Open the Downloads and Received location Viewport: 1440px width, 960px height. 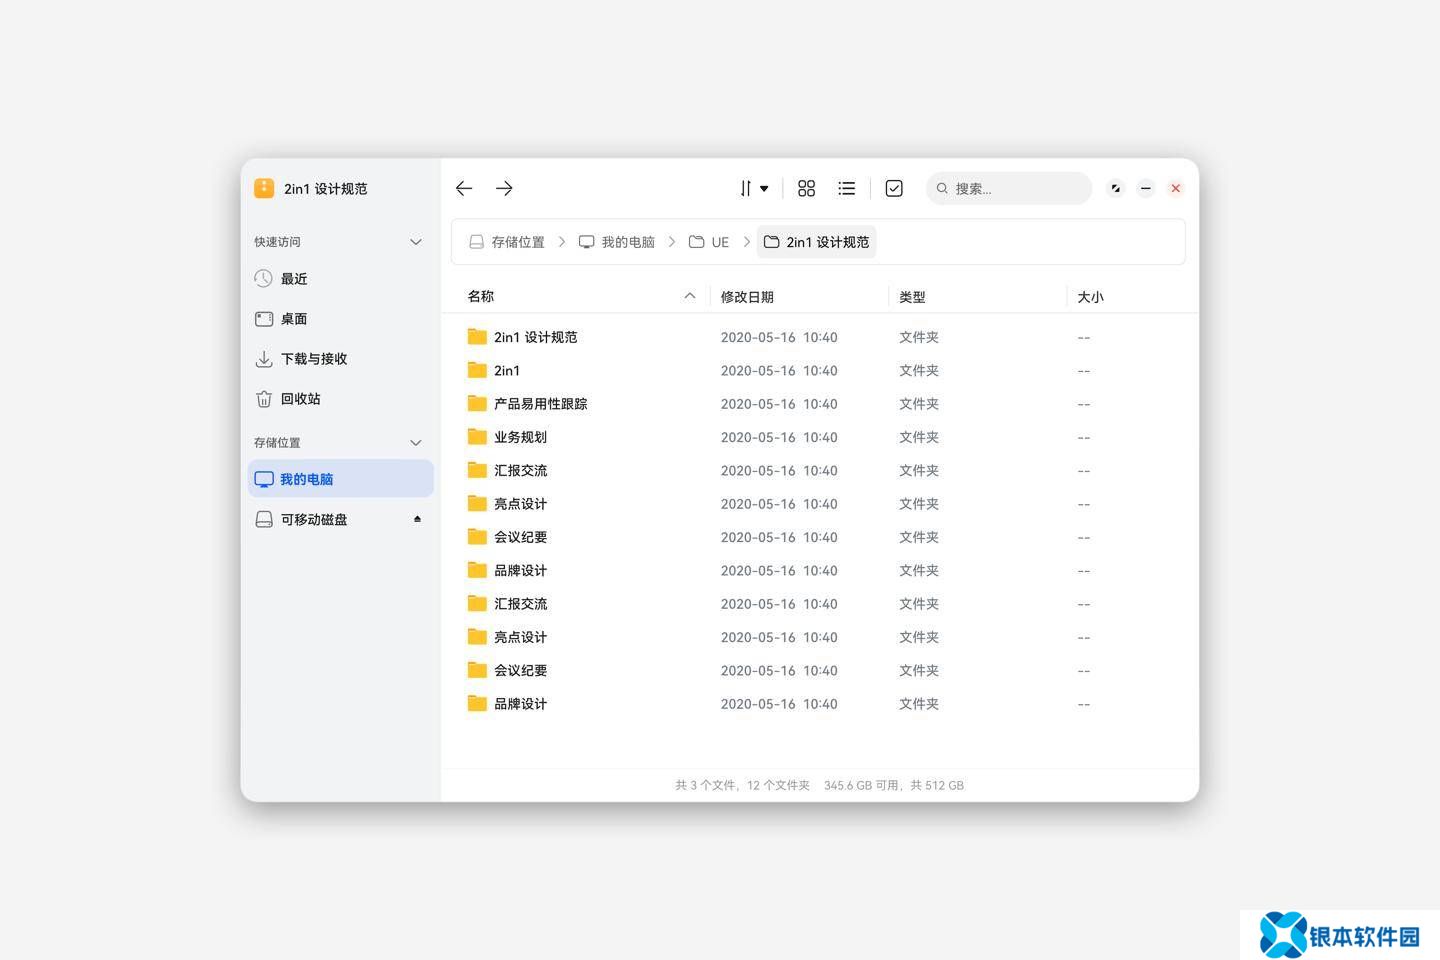coord(313,359)
